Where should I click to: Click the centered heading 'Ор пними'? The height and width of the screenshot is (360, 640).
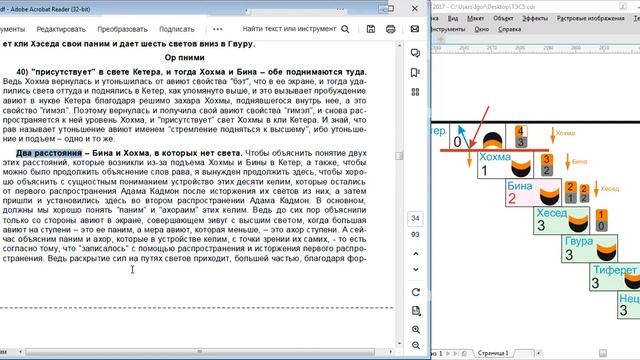184,58
